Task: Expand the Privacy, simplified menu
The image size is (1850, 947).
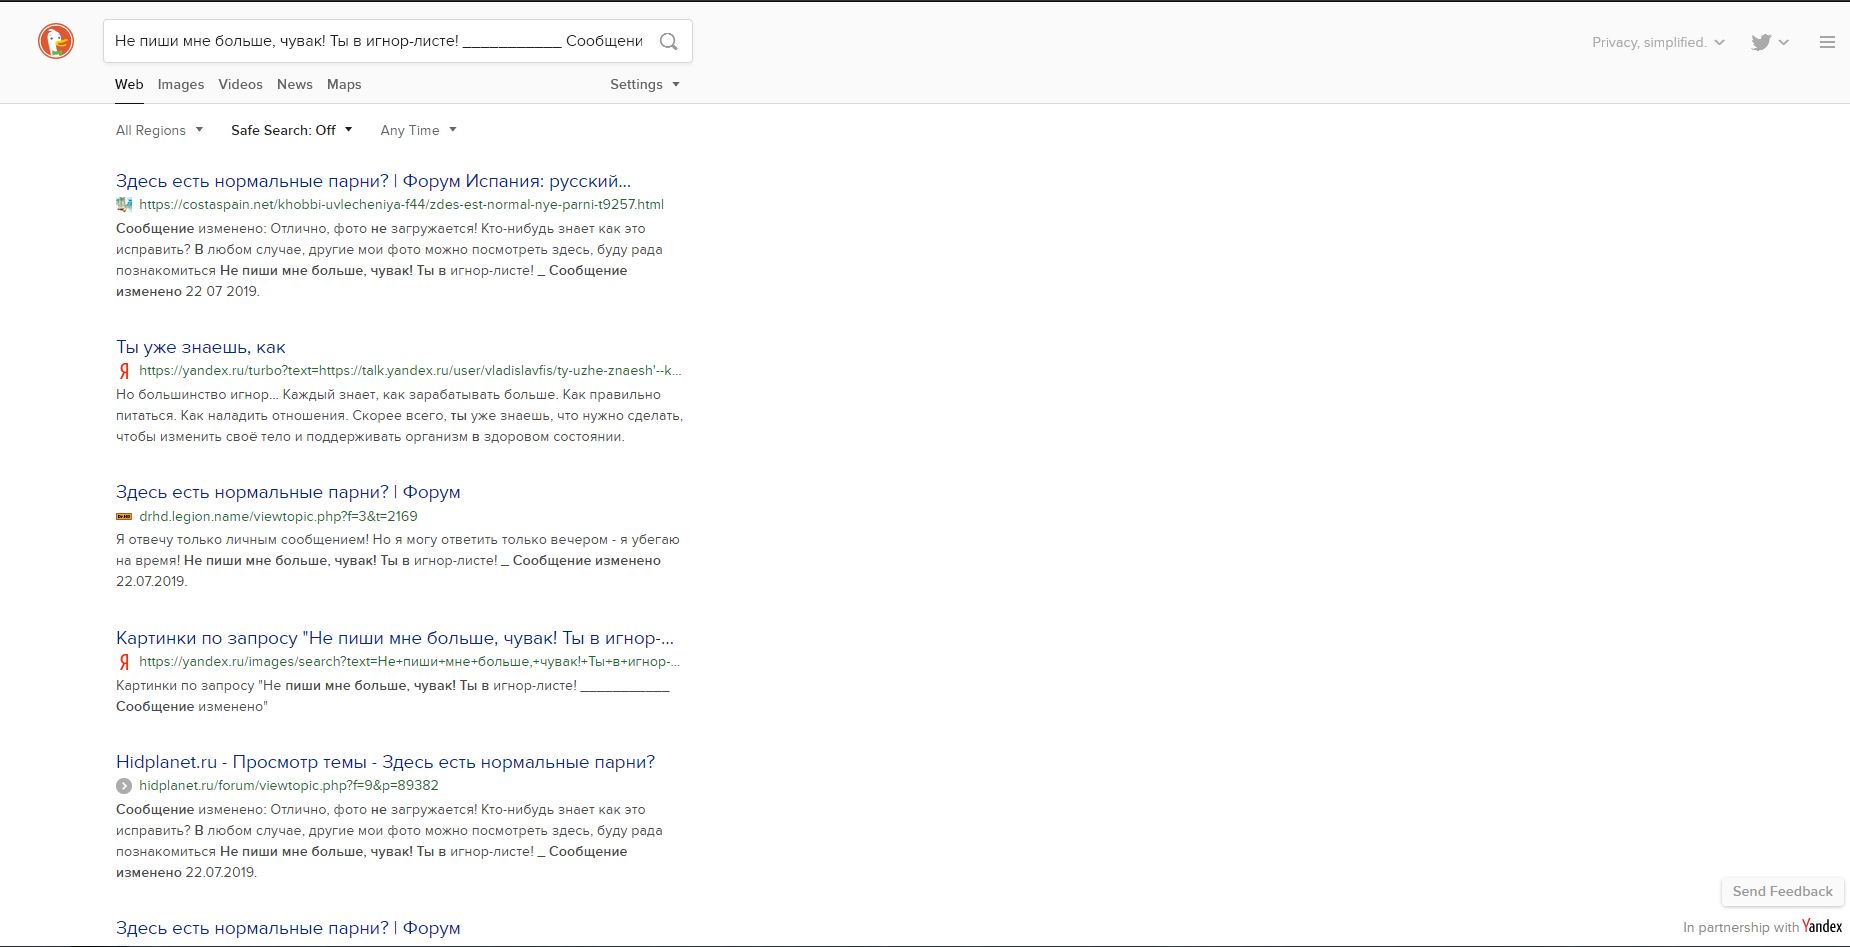Action: click(1658, 42)
